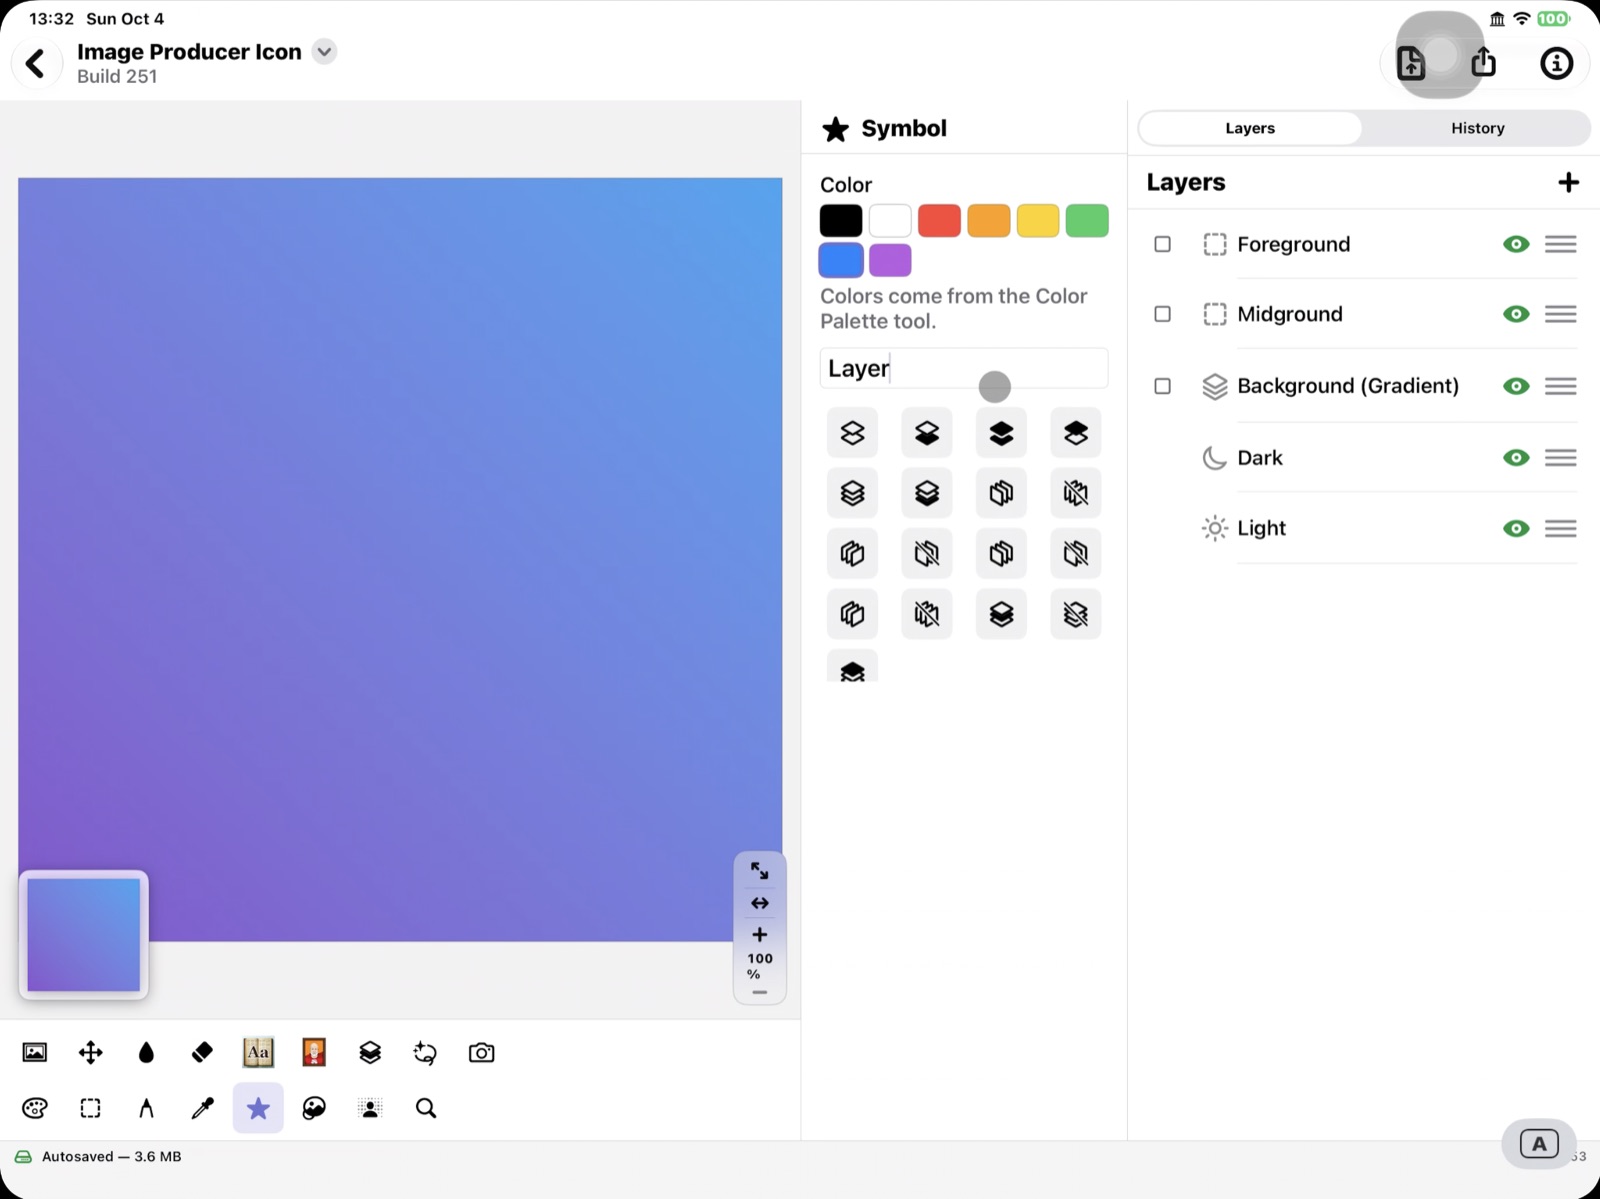Select the person background removal tool
The image size is (1600, 1199).
pyautogui.click(x=370, y=1108)
